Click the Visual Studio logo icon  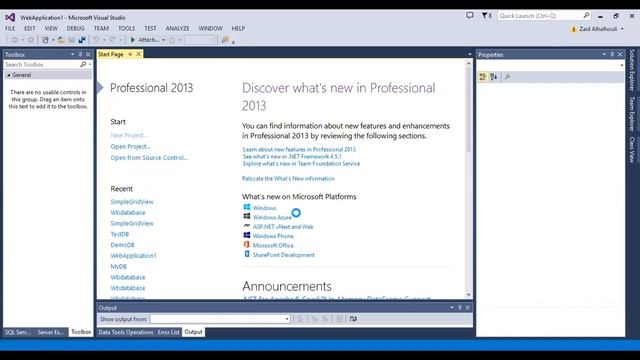click(x=10, y=18)
